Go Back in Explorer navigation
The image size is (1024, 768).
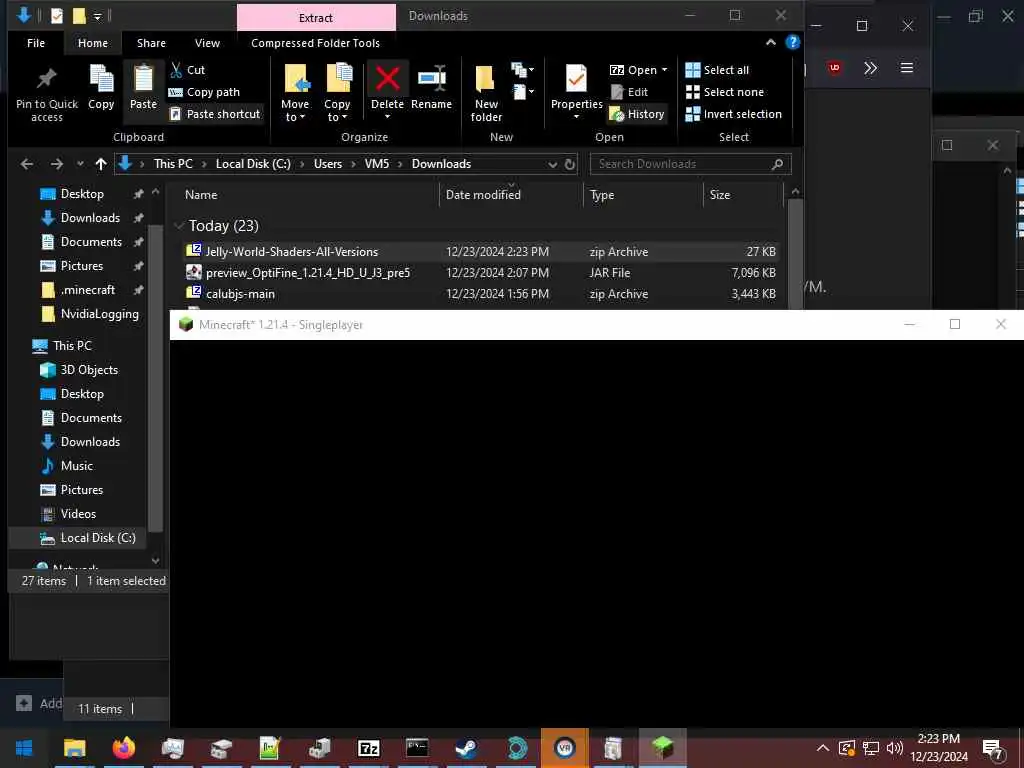[x=27, y=164]
